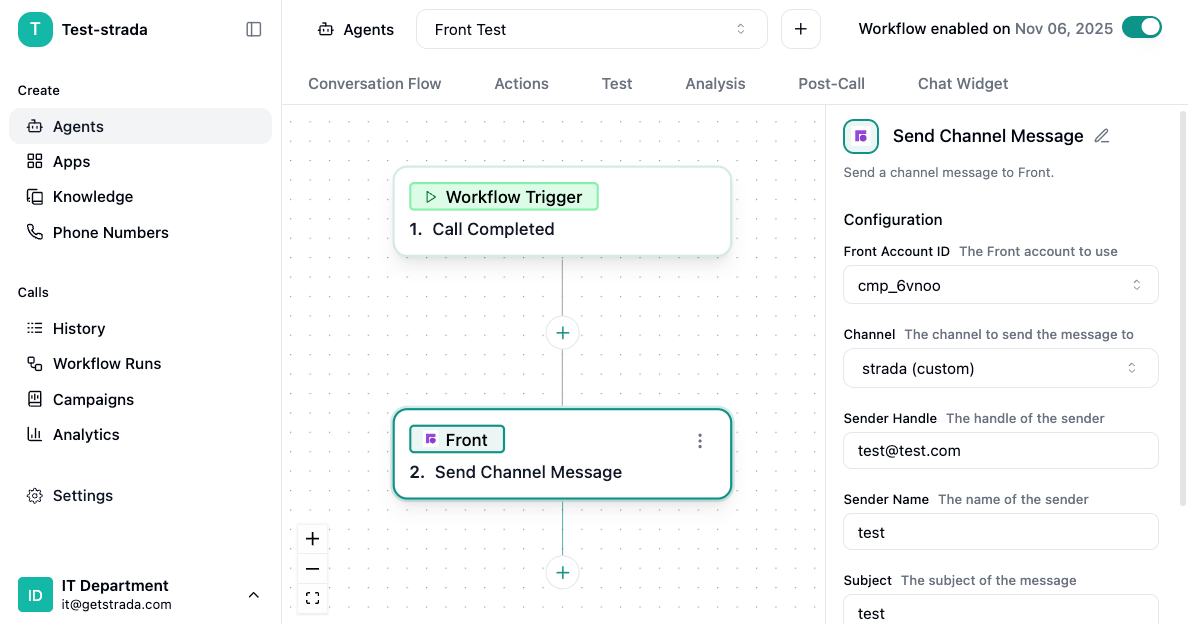Disable the workflow enabled toggle
1188x624 pixels.
click(1142, 28)
